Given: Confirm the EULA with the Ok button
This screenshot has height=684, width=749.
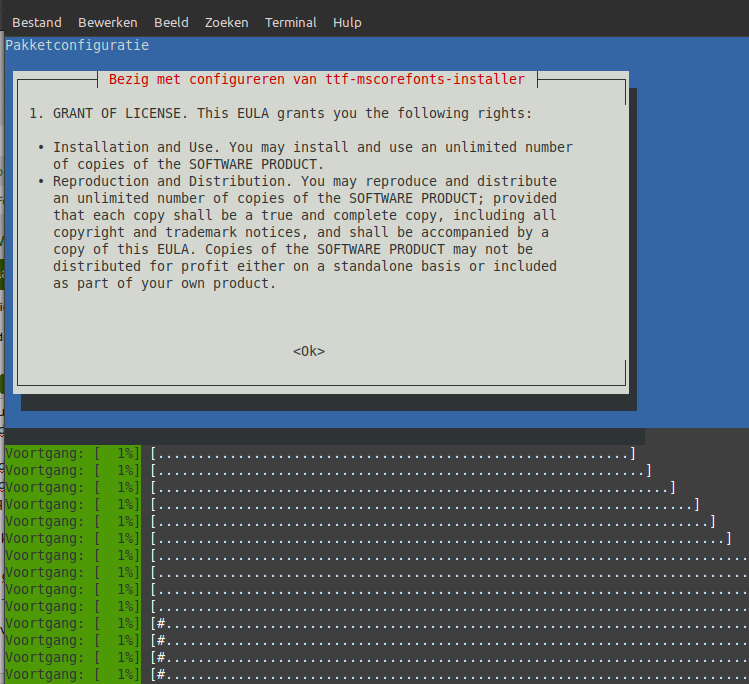Looking at the screenshot, I should click(x=309, y=351).
